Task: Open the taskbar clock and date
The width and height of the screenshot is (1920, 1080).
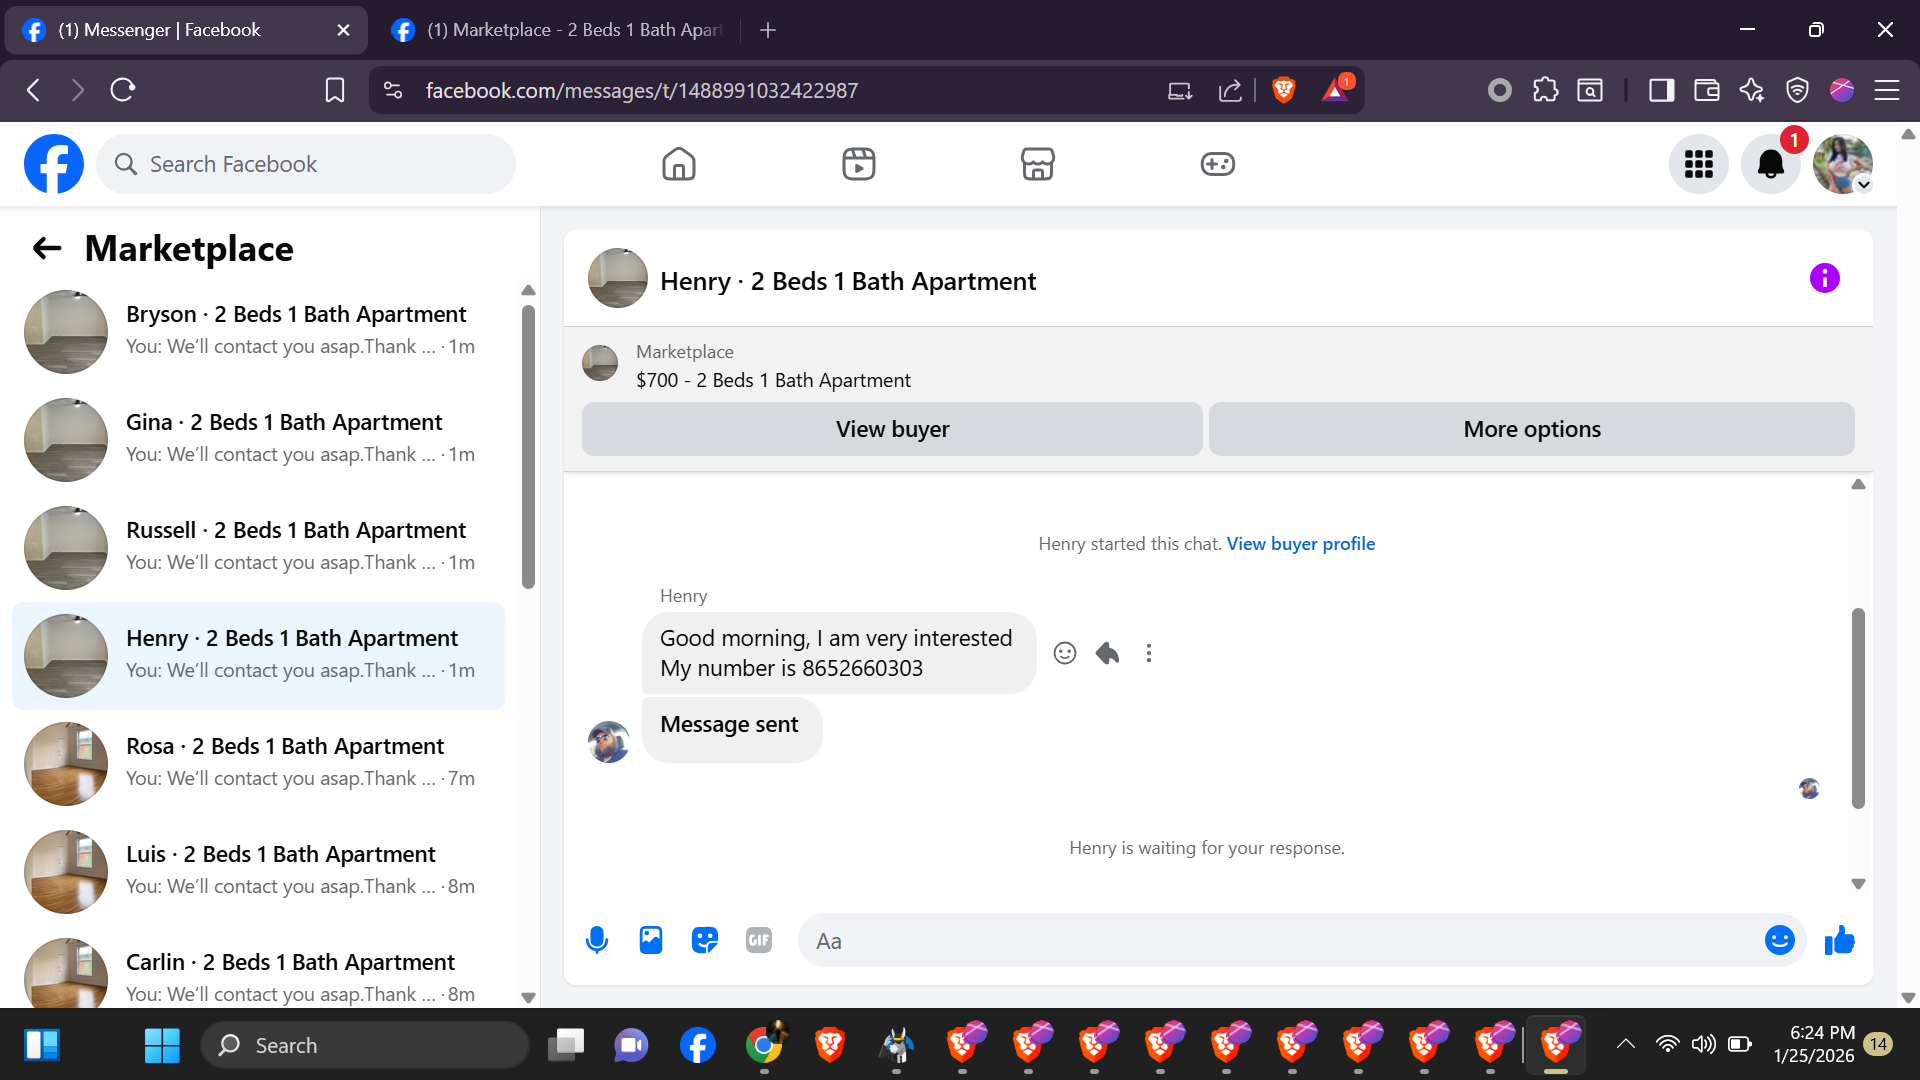Action: (x=1814, y=1044)
